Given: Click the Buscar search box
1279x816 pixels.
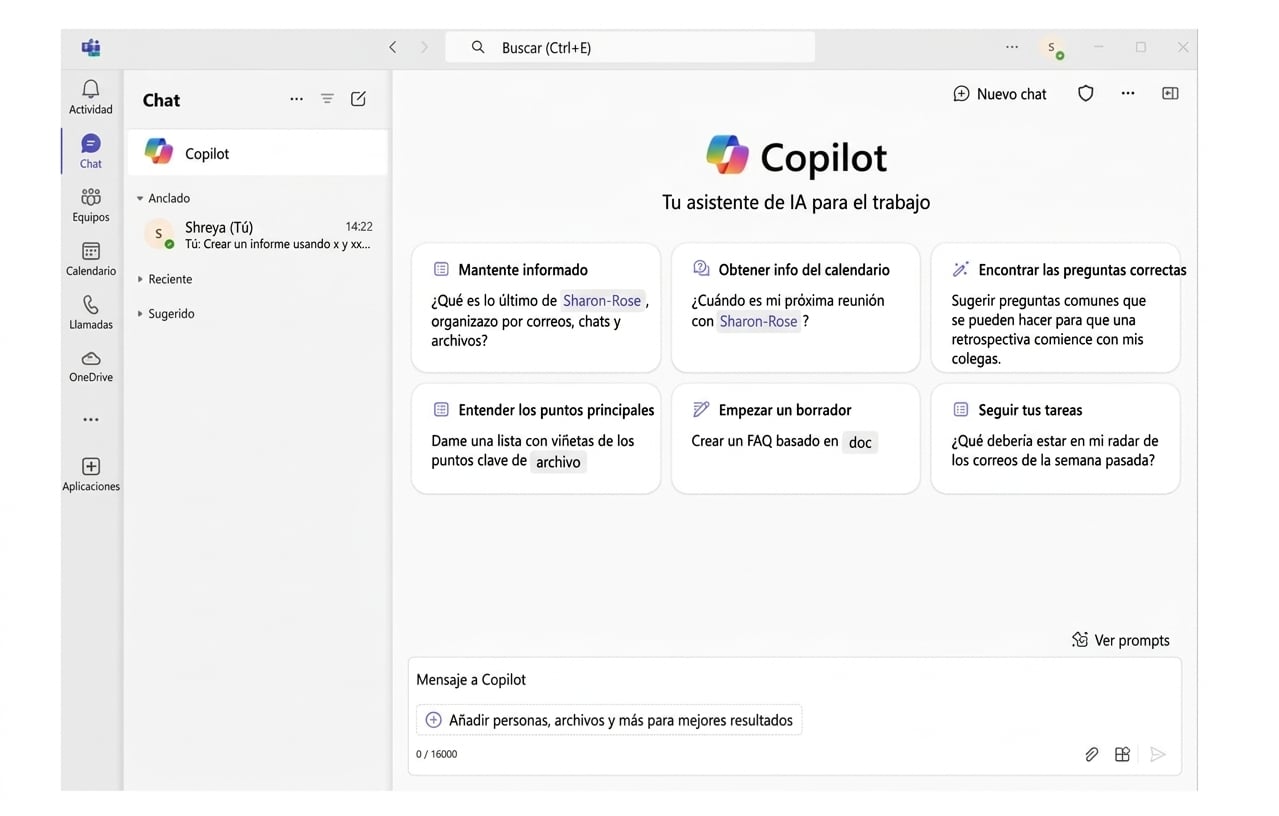Looking at the screenshot, I should point(630,47).
